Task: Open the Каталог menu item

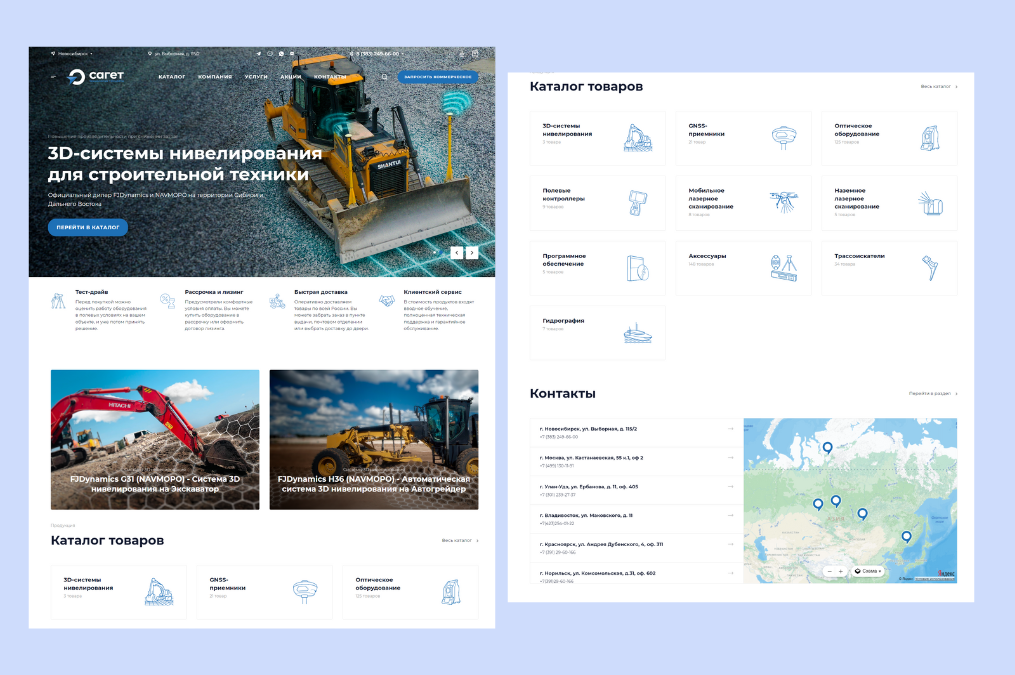Action: click(x=172, y=76)
